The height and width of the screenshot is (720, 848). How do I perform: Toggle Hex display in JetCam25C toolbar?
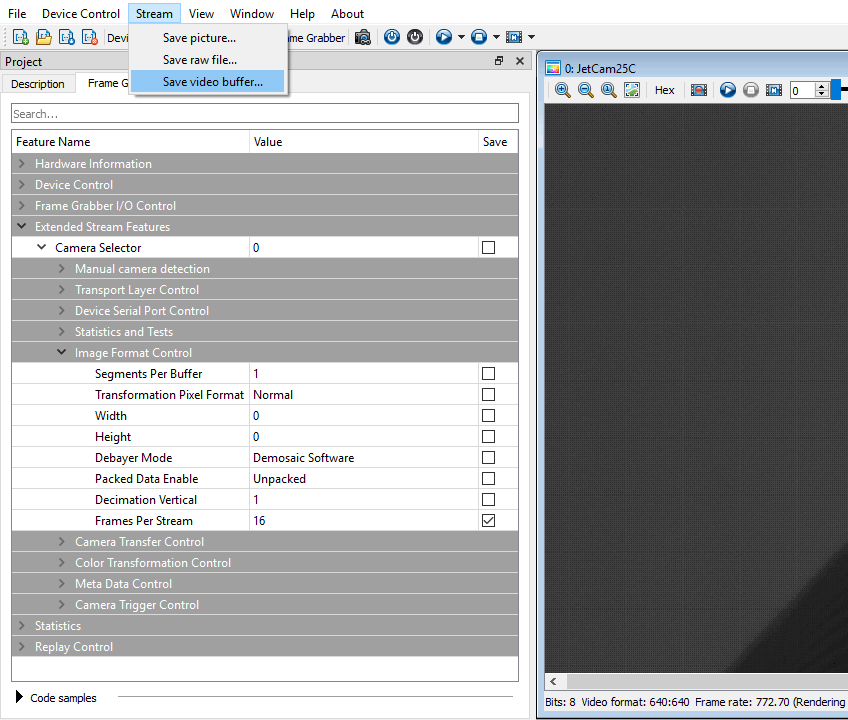665,90
